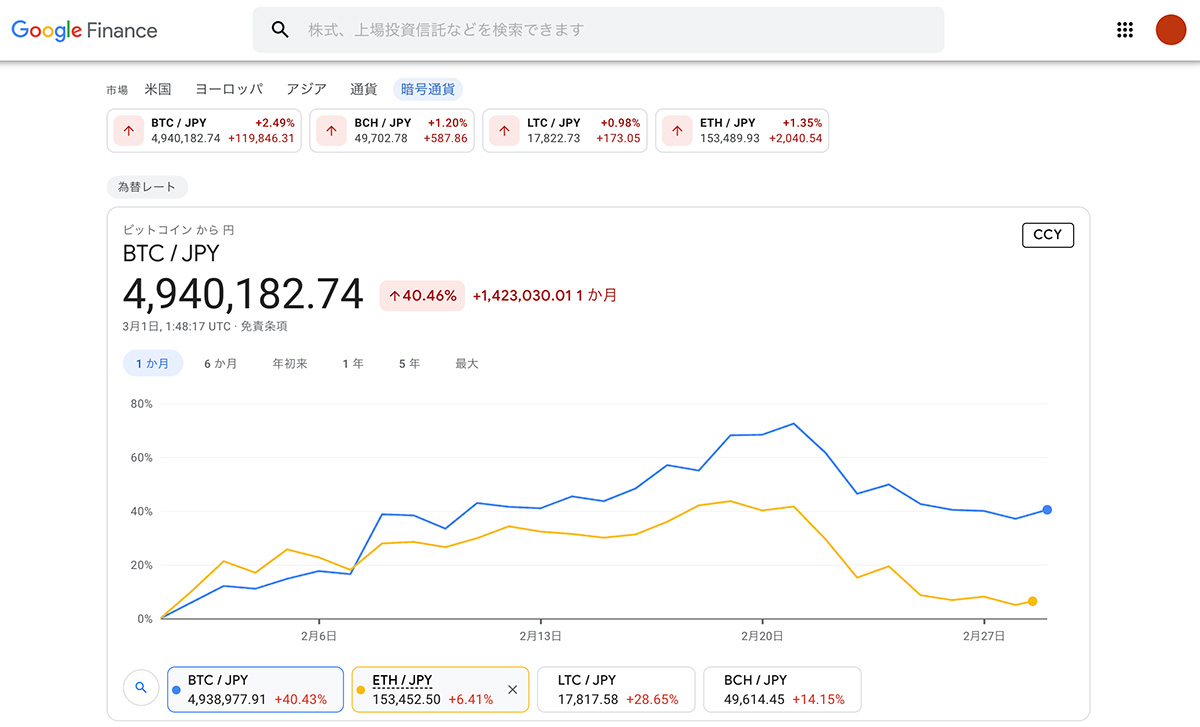The height and width of the screenshot is (727, 1200).
Task: Open the BTC / JPY ticker card
Action: tap(204, 130)
